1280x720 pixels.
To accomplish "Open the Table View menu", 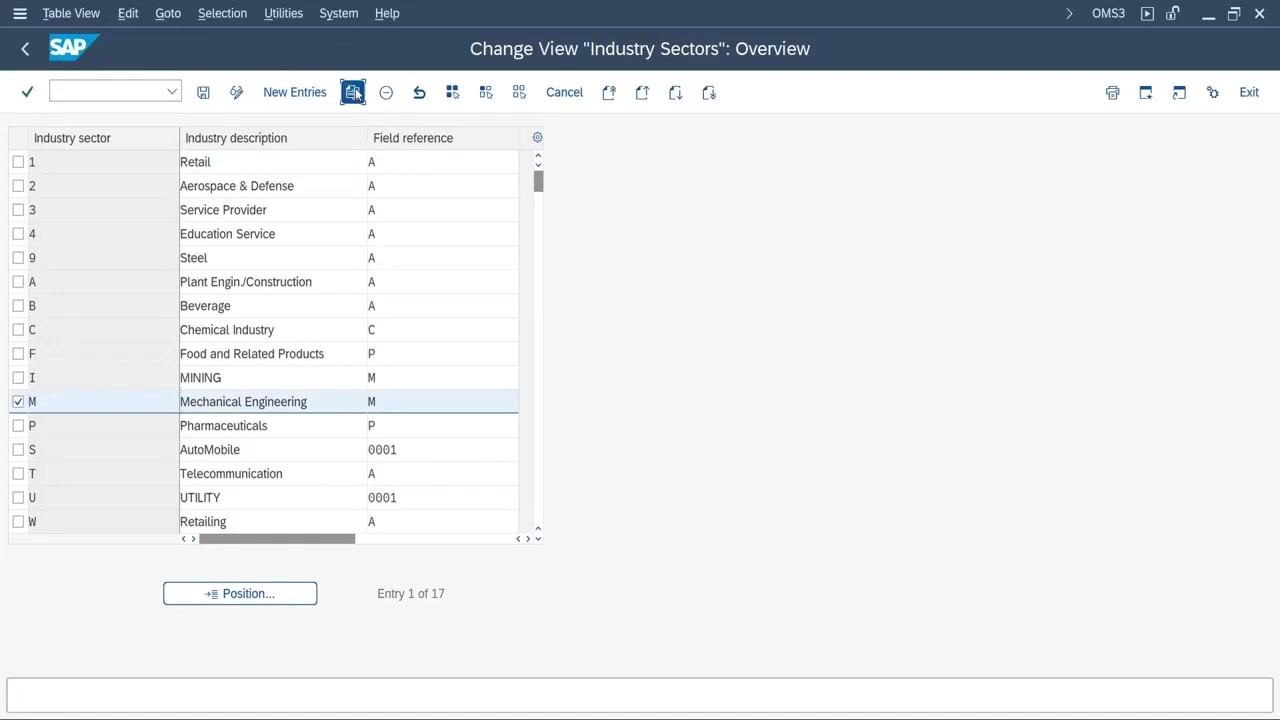I will click(x=71, y=13).
